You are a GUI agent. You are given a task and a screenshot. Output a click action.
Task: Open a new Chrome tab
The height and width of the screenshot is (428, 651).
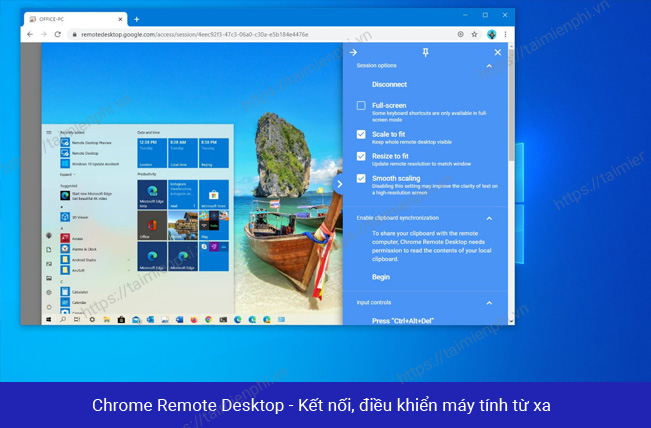click(136, 19)
